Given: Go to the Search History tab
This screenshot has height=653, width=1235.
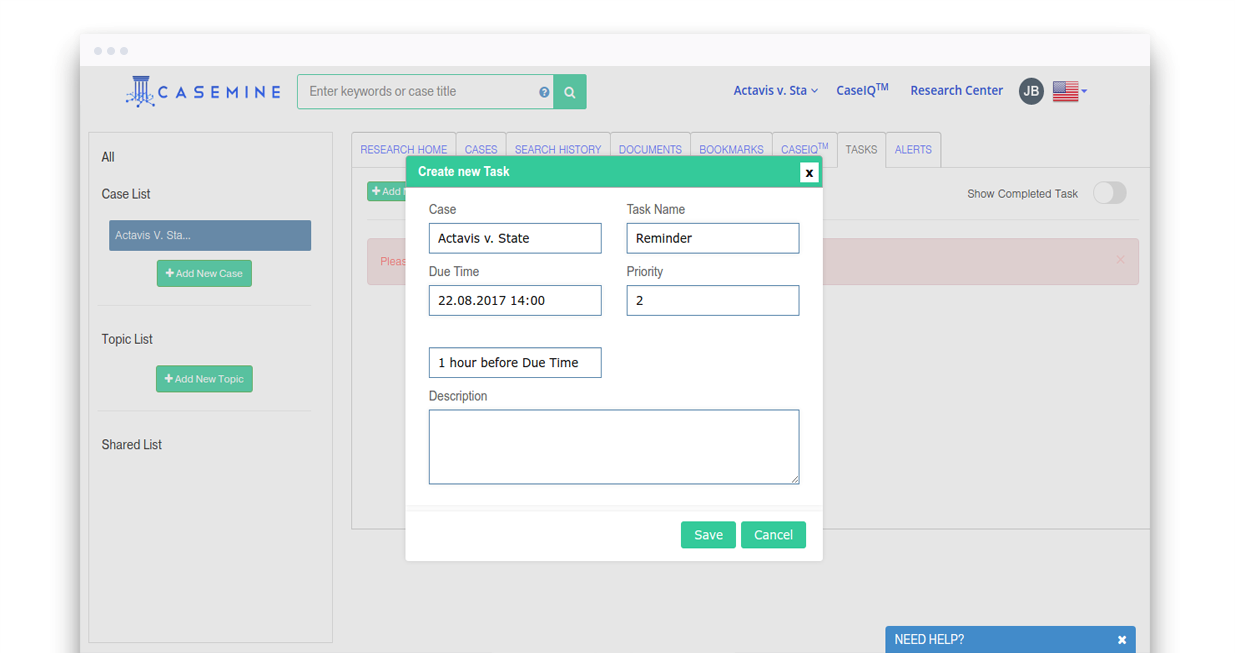Looking at the screenshot, I should [558, 150].
